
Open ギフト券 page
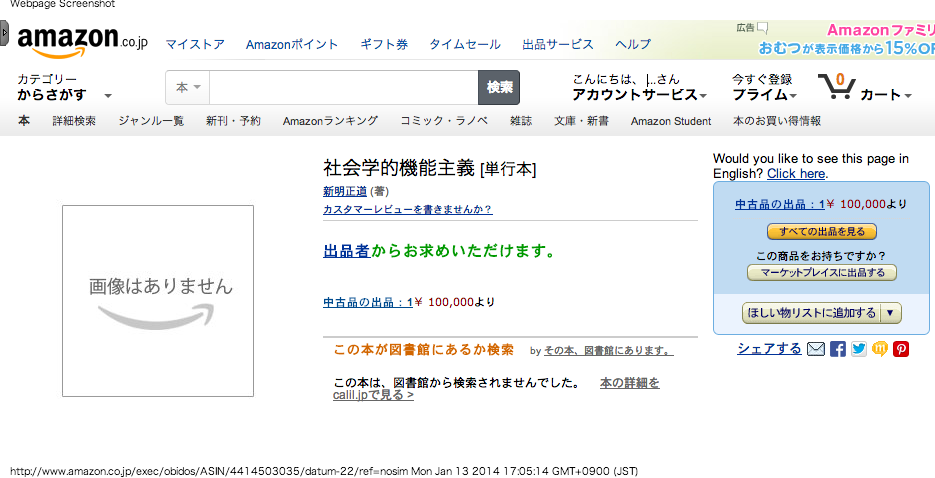[x=384, y=44]
